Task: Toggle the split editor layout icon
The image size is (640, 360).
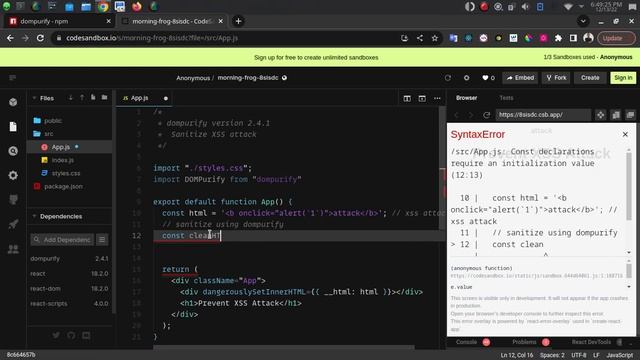Action: [407, 98]
